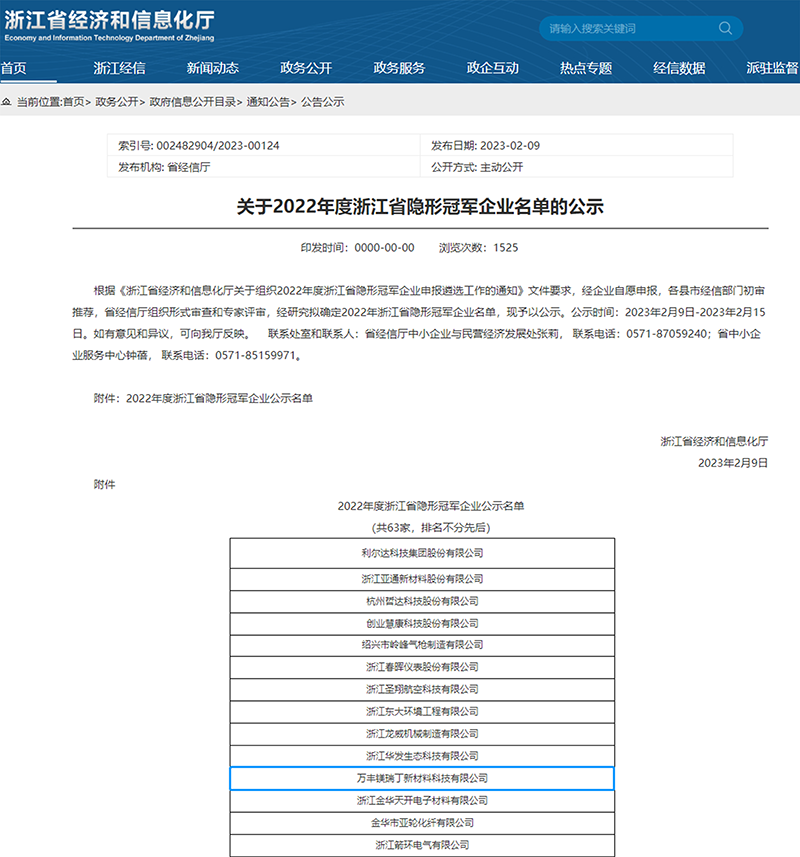
Task: Select the highlighted row 万丰镁瑞丁新材料科技有限公司
Action: (422, 778)
